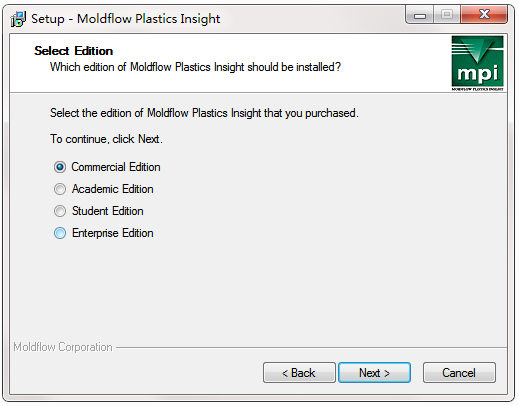The width and height of the screenshot is (519, 406).
Task: Minimize the Setup window
Action: point(420,15)
